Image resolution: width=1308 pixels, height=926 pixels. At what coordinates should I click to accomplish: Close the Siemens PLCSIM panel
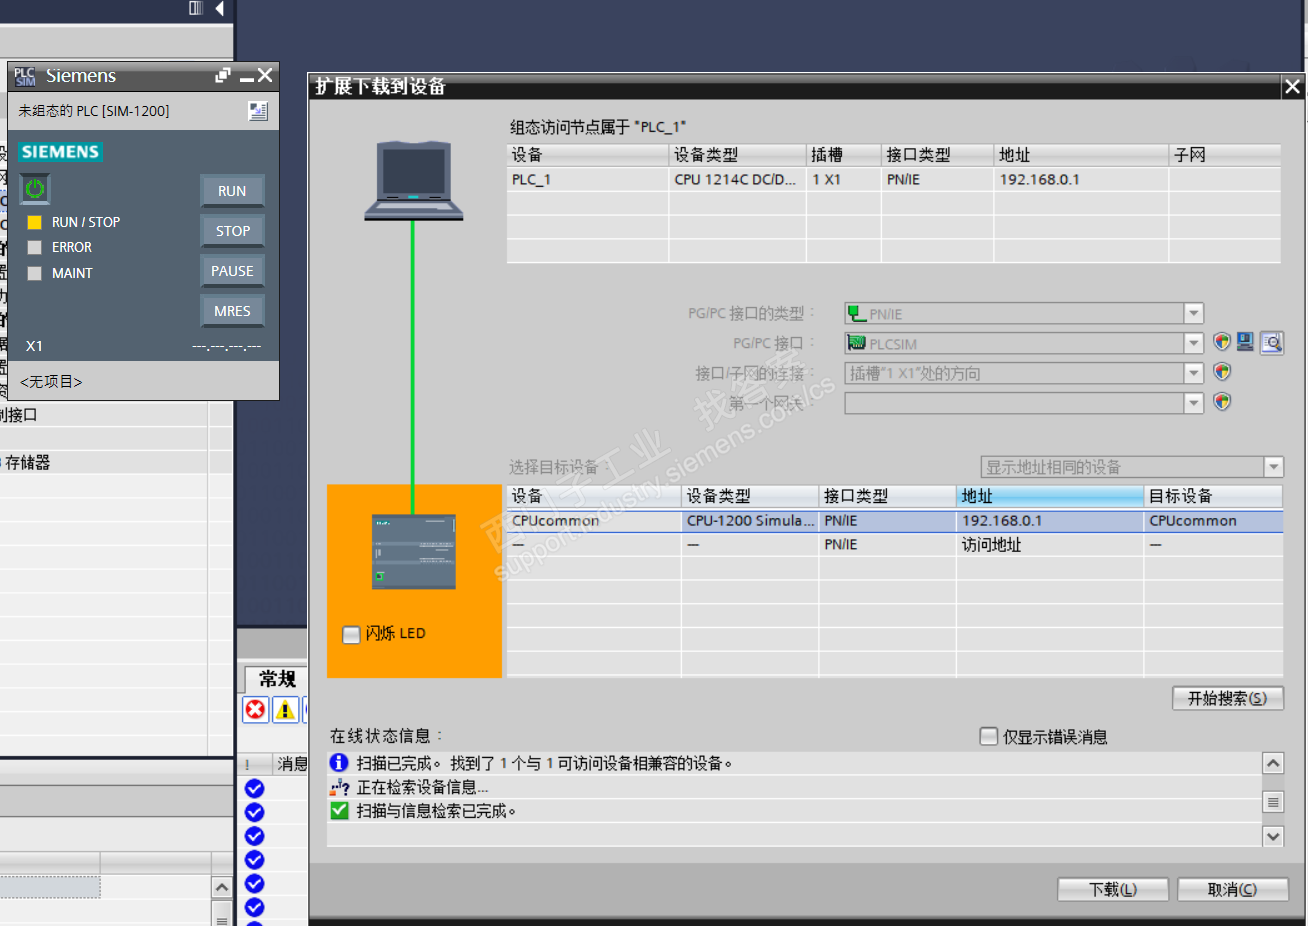click(265, 75)
